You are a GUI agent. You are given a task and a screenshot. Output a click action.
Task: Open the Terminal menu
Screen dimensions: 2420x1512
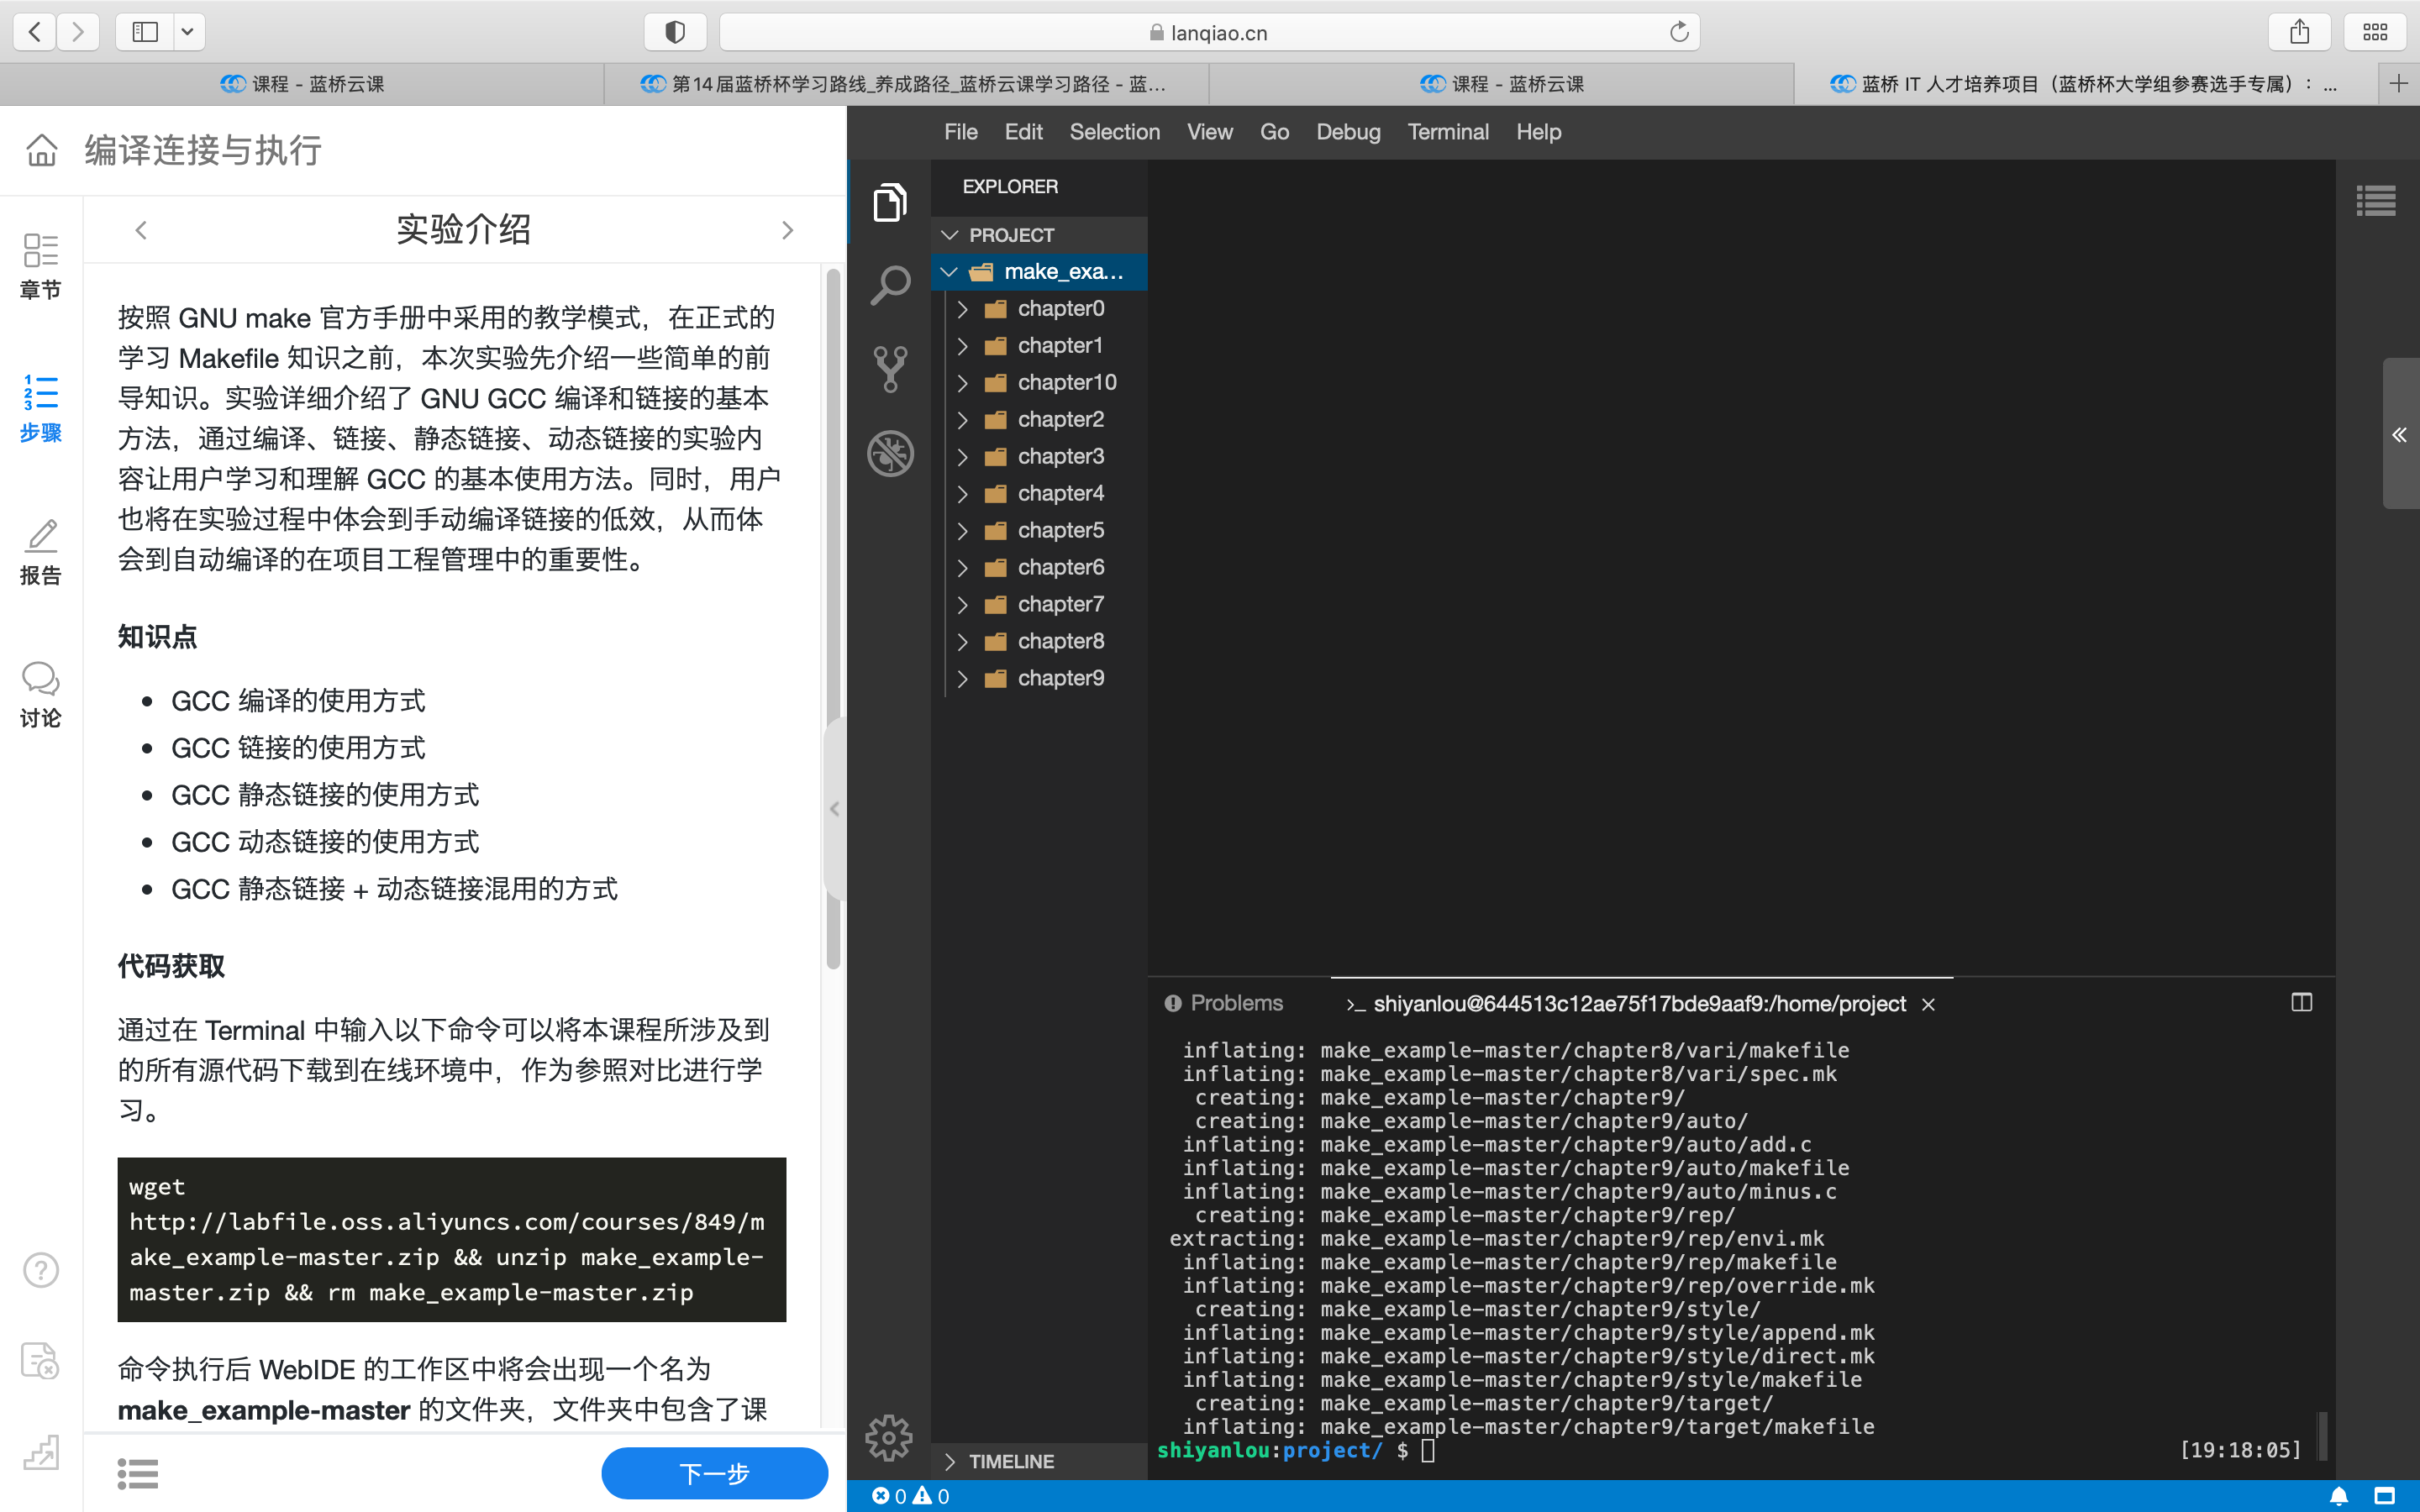(1447, 132)
